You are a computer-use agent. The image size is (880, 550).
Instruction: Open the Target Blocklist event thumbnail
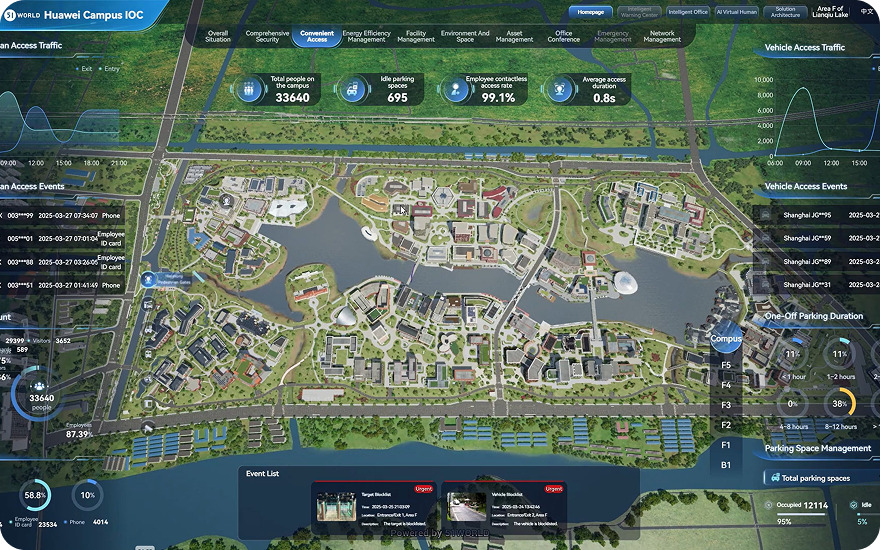pos(336,507)
